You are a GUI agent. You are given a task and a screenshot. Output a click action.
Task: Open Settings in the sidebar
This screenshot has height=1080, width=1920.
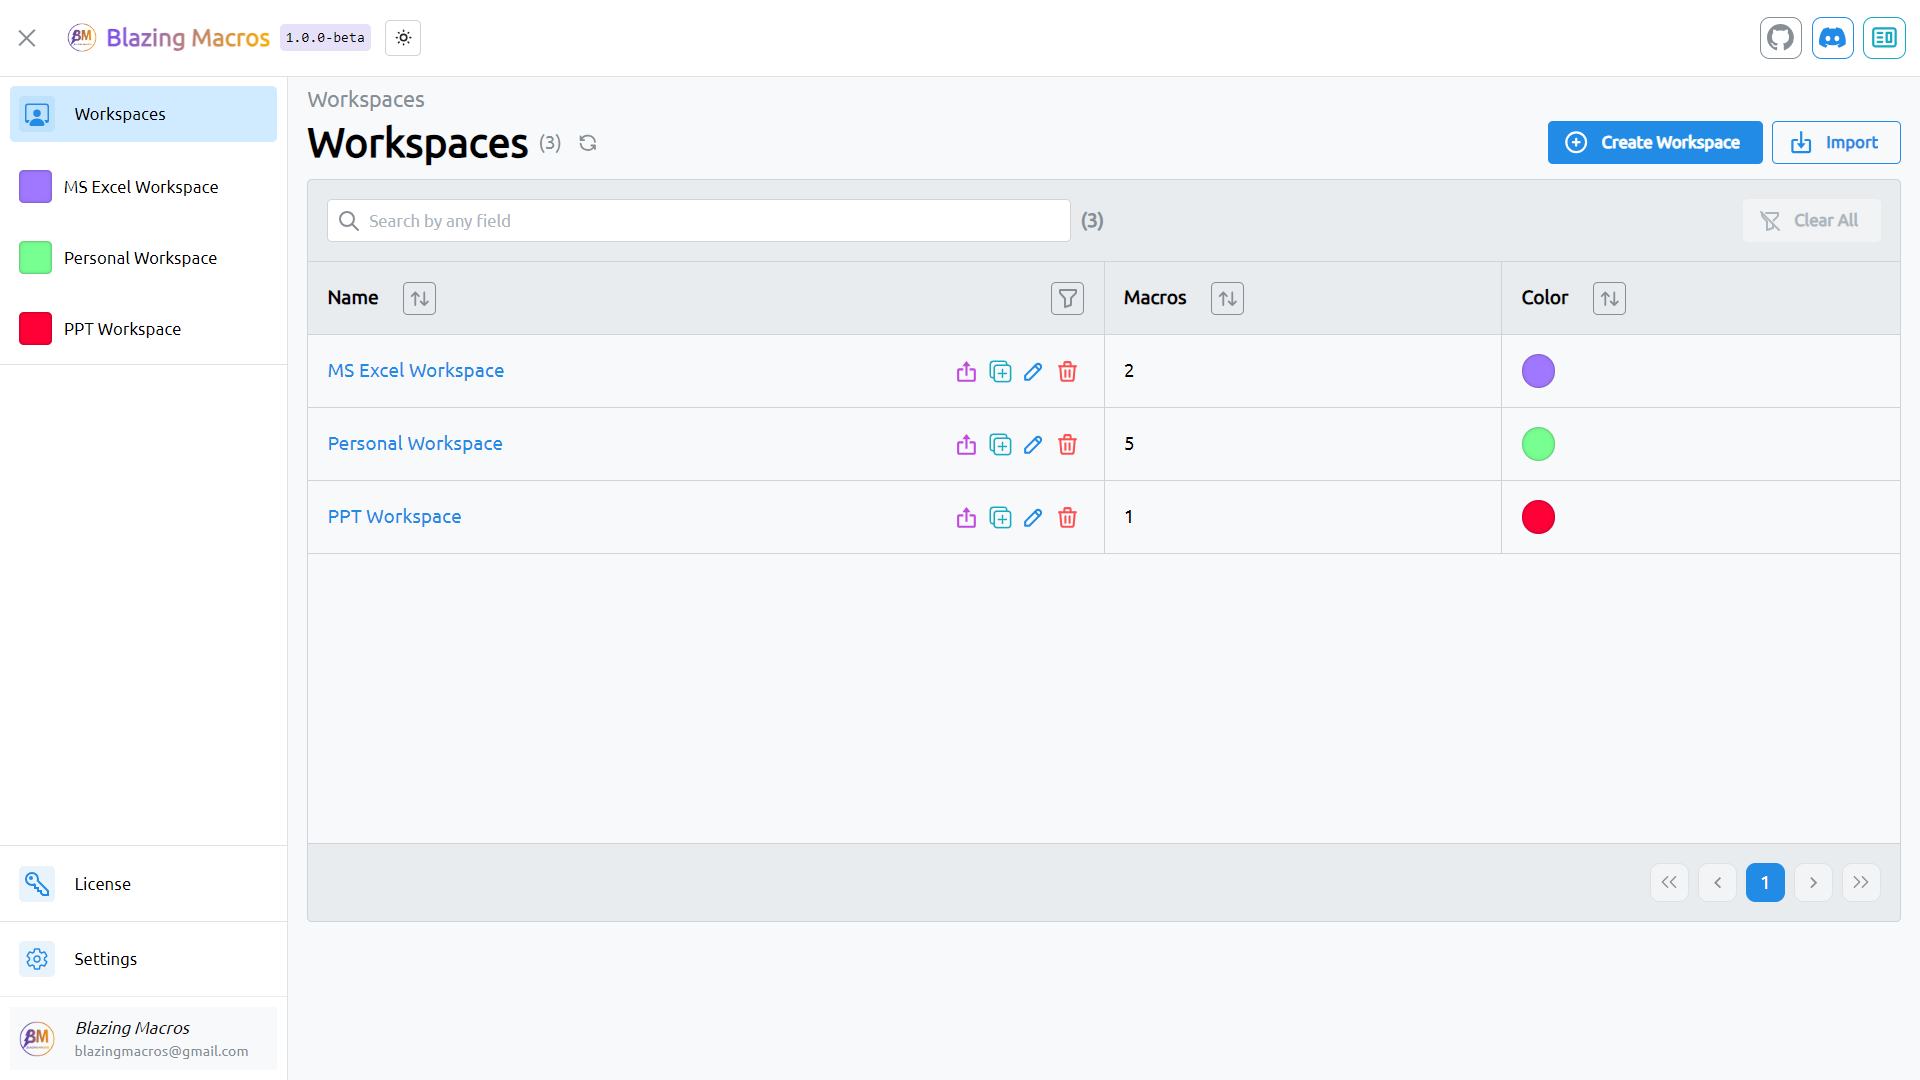click(x=105, y=959)
